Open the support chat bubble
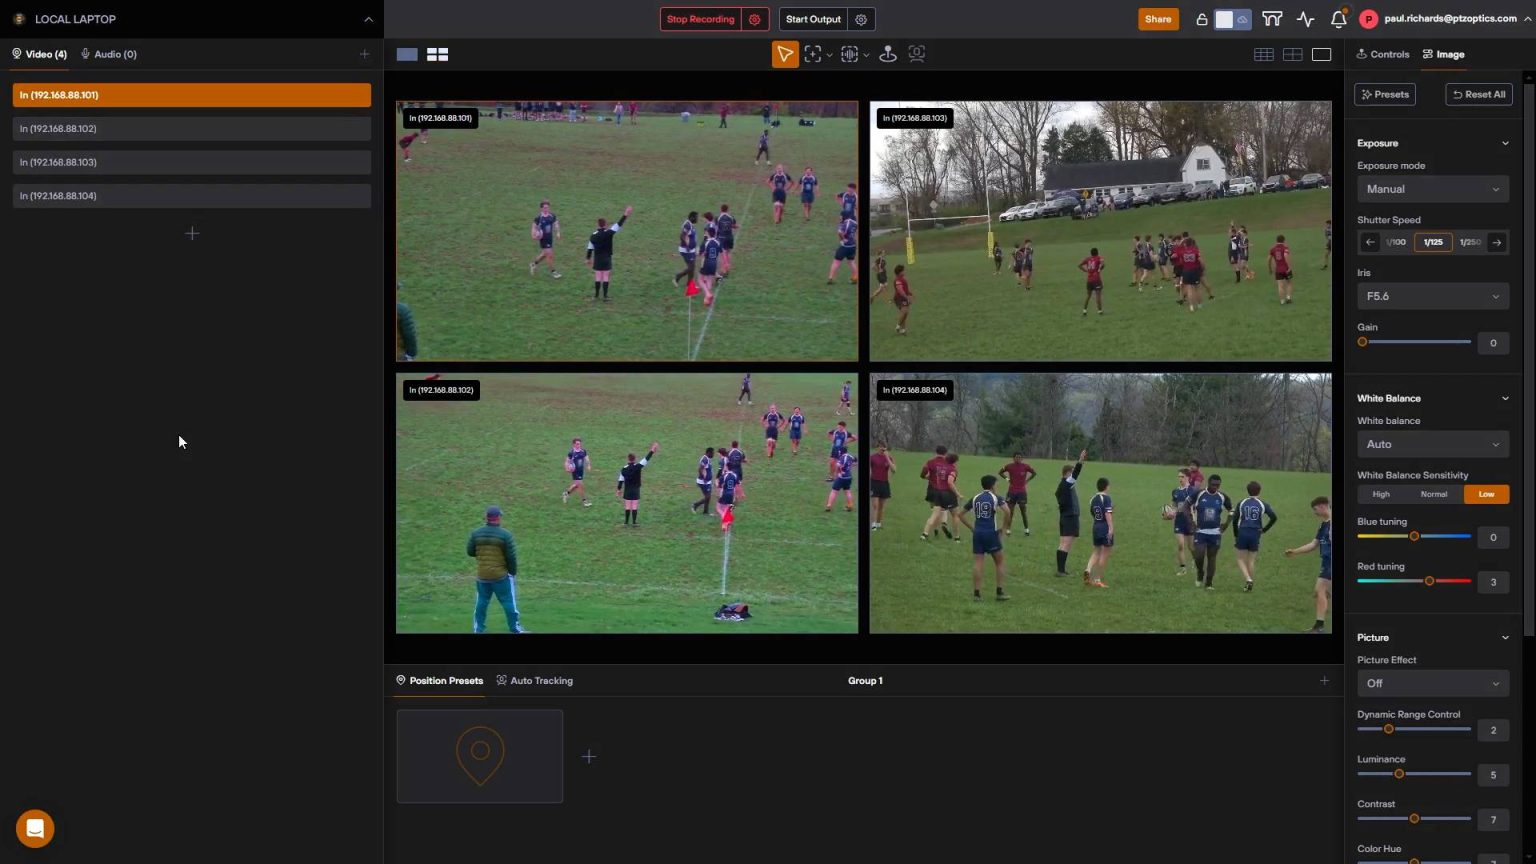 [35, 828]
